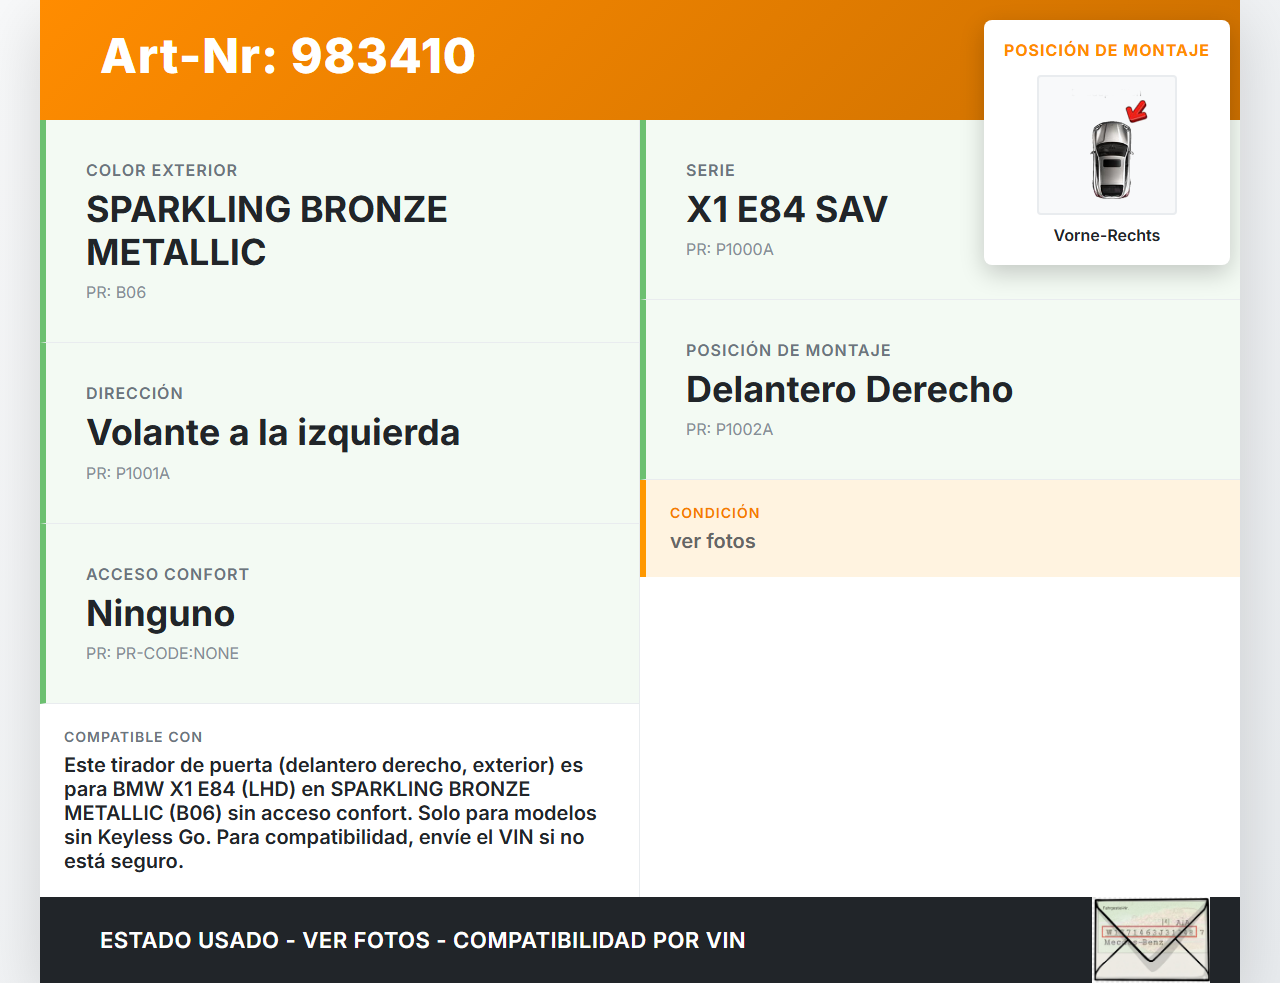Image resolution: width=1280 pixels, height=983 pixels.
Task: Click the PR: PR-CODE:NONE text
Action: pyautogui.click(x=162, y=653)
